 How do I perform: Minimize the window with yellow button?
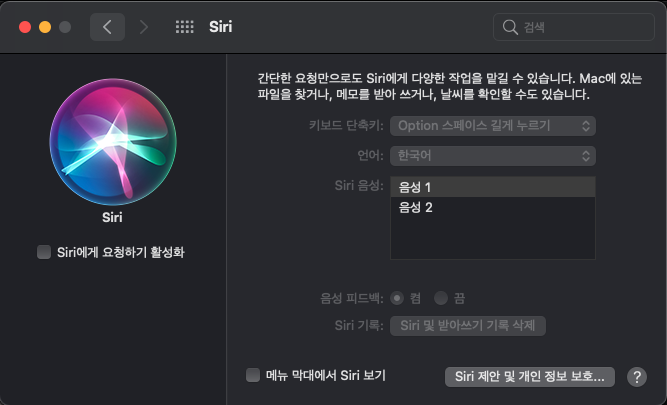pyautogui.click(x=45, y=27)
